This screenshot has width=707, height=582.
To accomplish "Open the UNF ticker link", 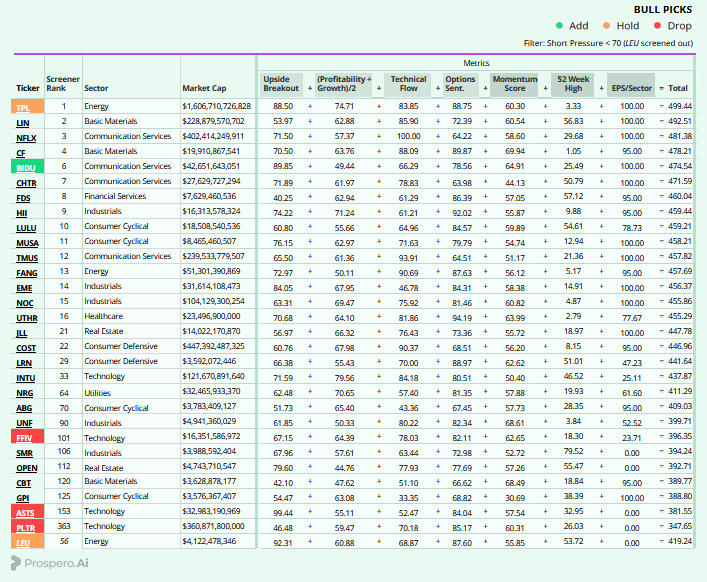I will point(24,423).
